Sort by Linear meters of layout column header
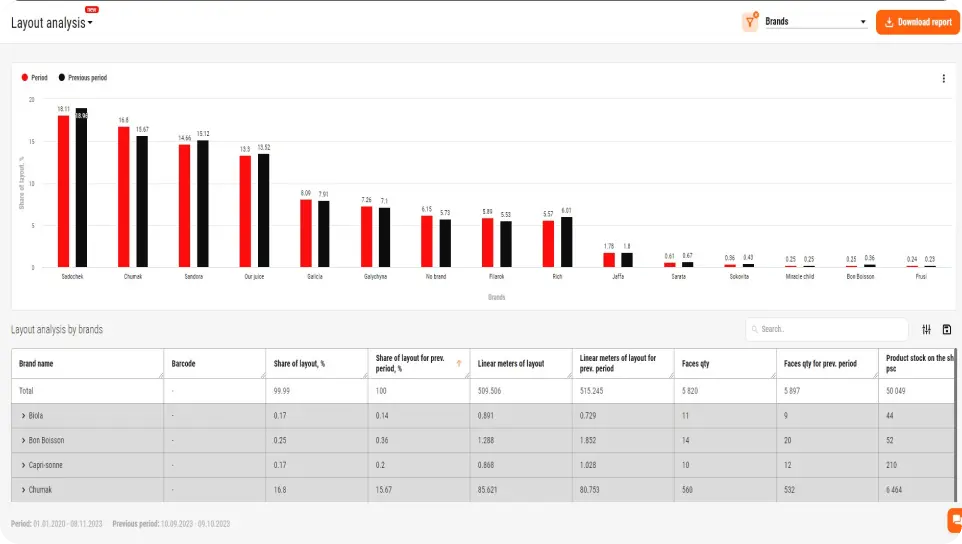This screenshot has width=962, height=544. point(511,363)
